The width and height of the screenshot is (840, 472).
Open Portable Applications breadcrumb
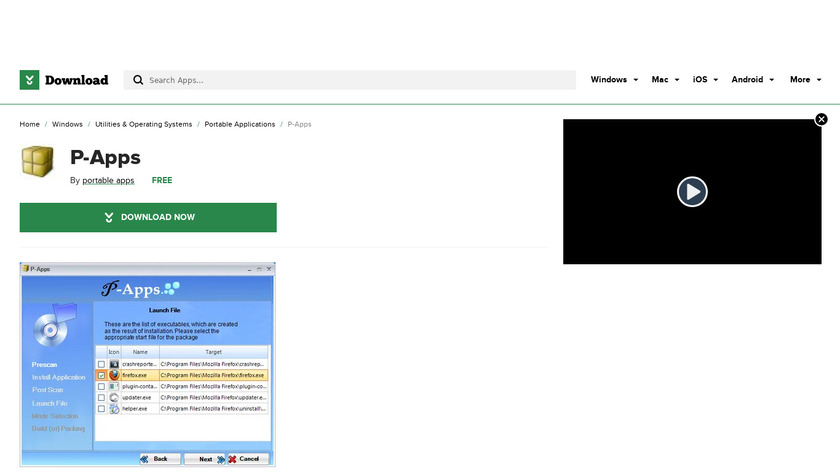point(239,124)
